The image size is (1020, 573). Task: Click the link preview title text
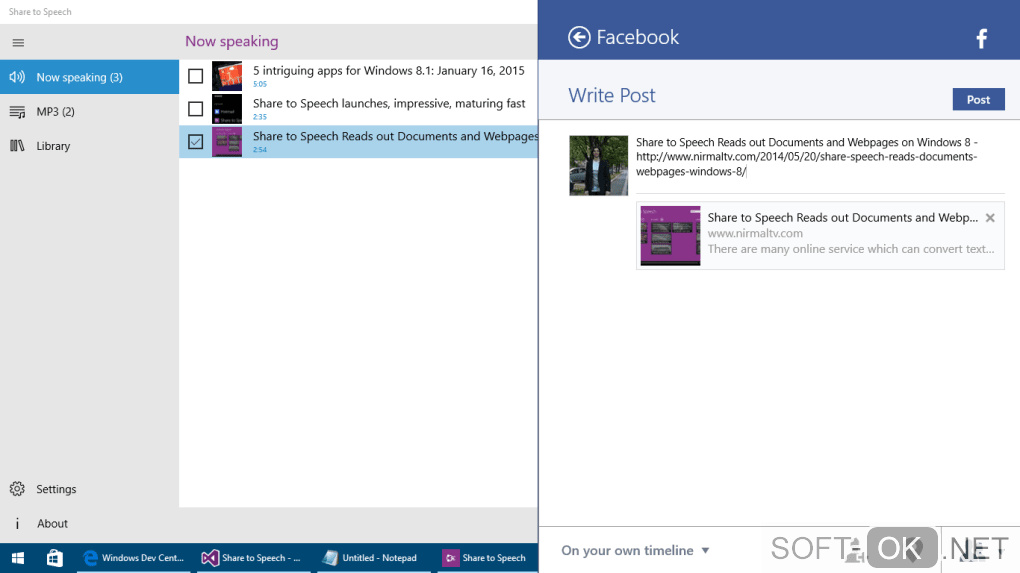click(x=842, y=218)
